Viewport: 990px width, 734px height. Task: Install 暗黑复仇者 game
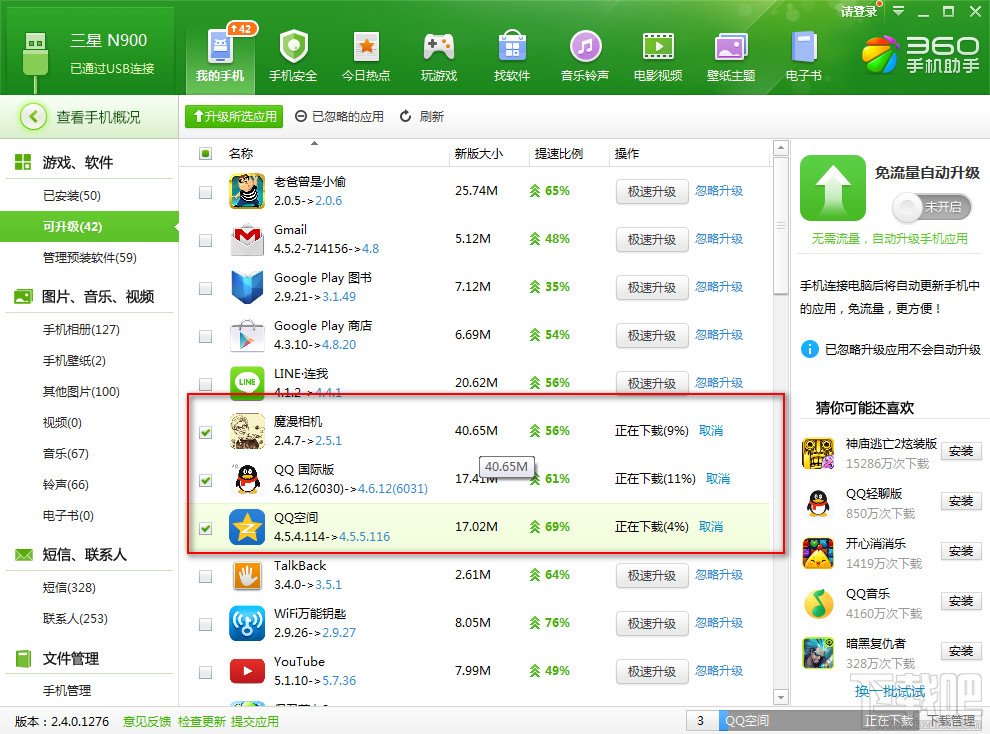960,651
